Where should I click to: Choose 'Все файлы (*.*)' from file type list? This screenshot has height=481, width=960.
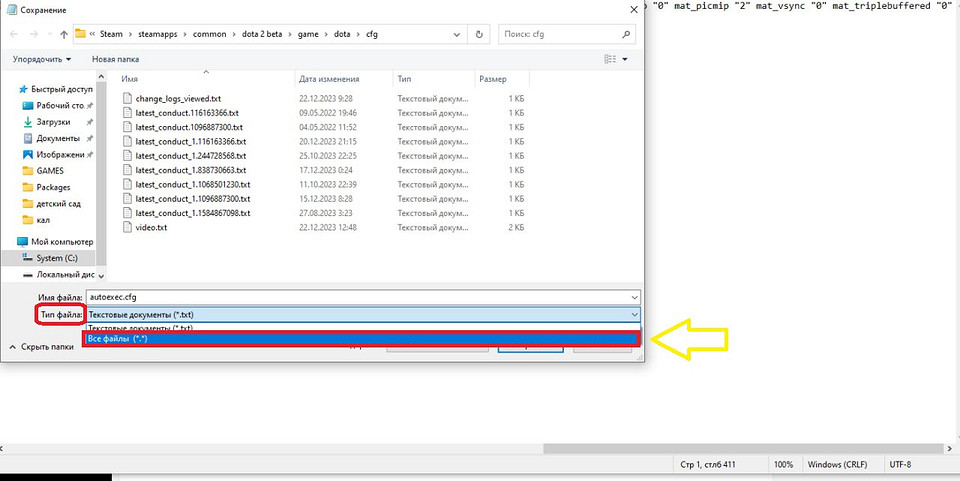pos(360,340)
